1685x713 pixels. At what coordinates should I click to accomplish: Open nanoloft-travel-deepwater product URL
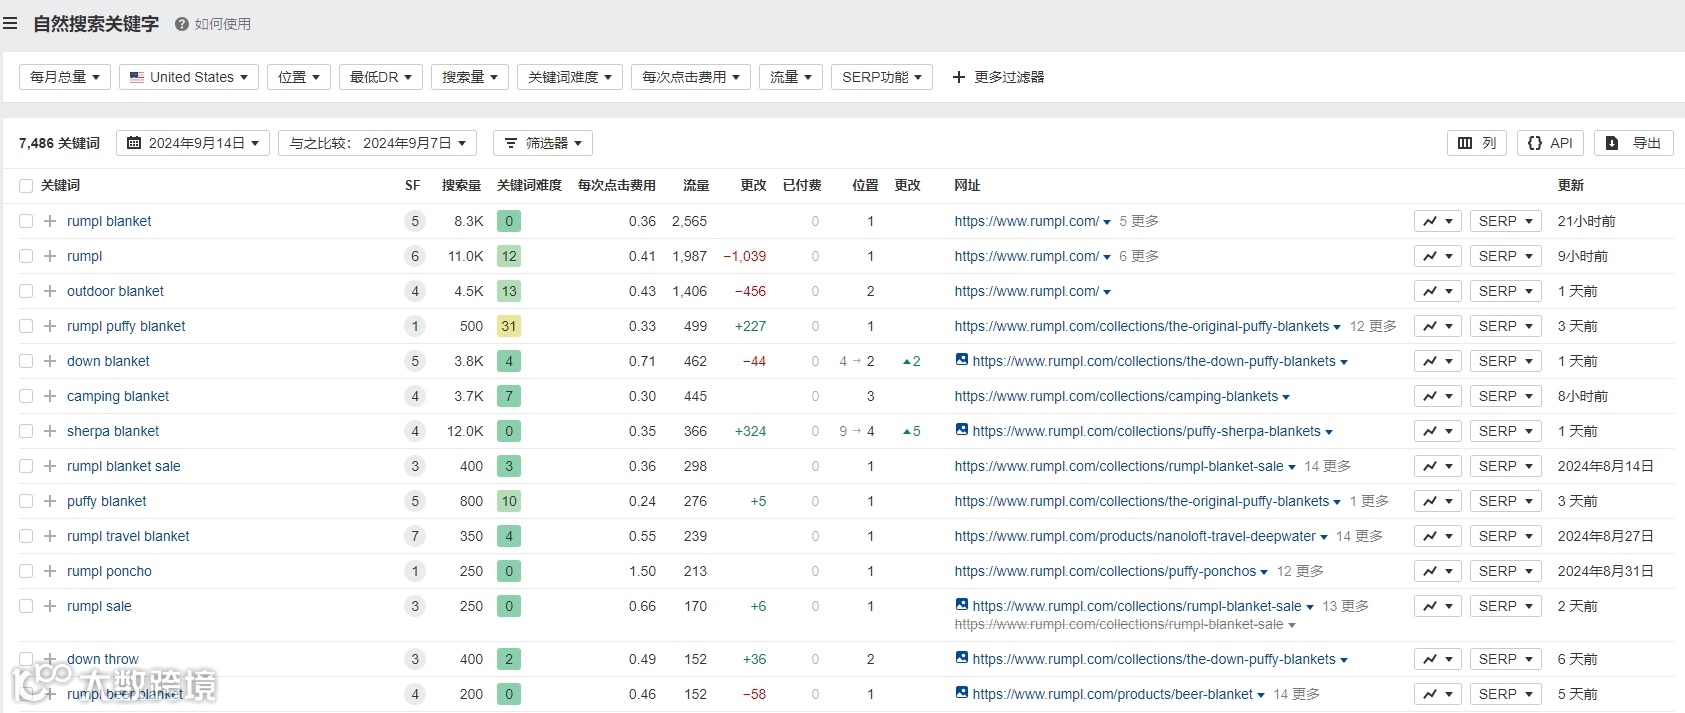pos(1135,536)
